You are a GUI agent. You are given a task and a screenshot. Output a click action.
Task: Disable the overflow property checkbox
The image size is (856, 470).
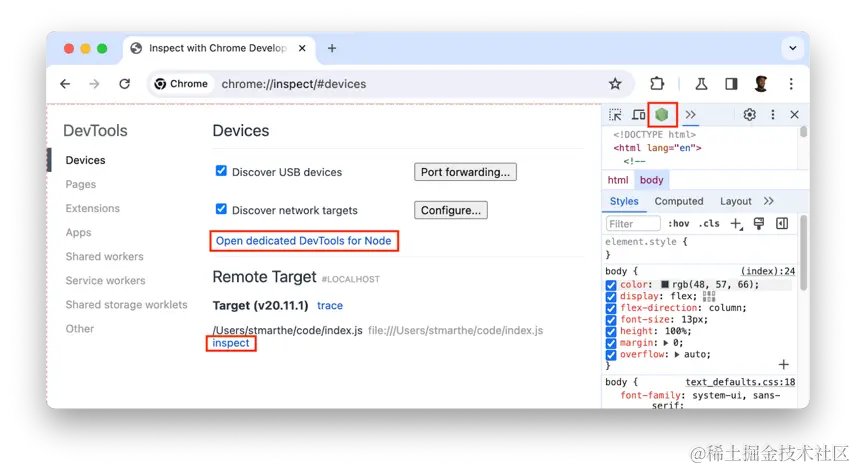click(611, 355)
